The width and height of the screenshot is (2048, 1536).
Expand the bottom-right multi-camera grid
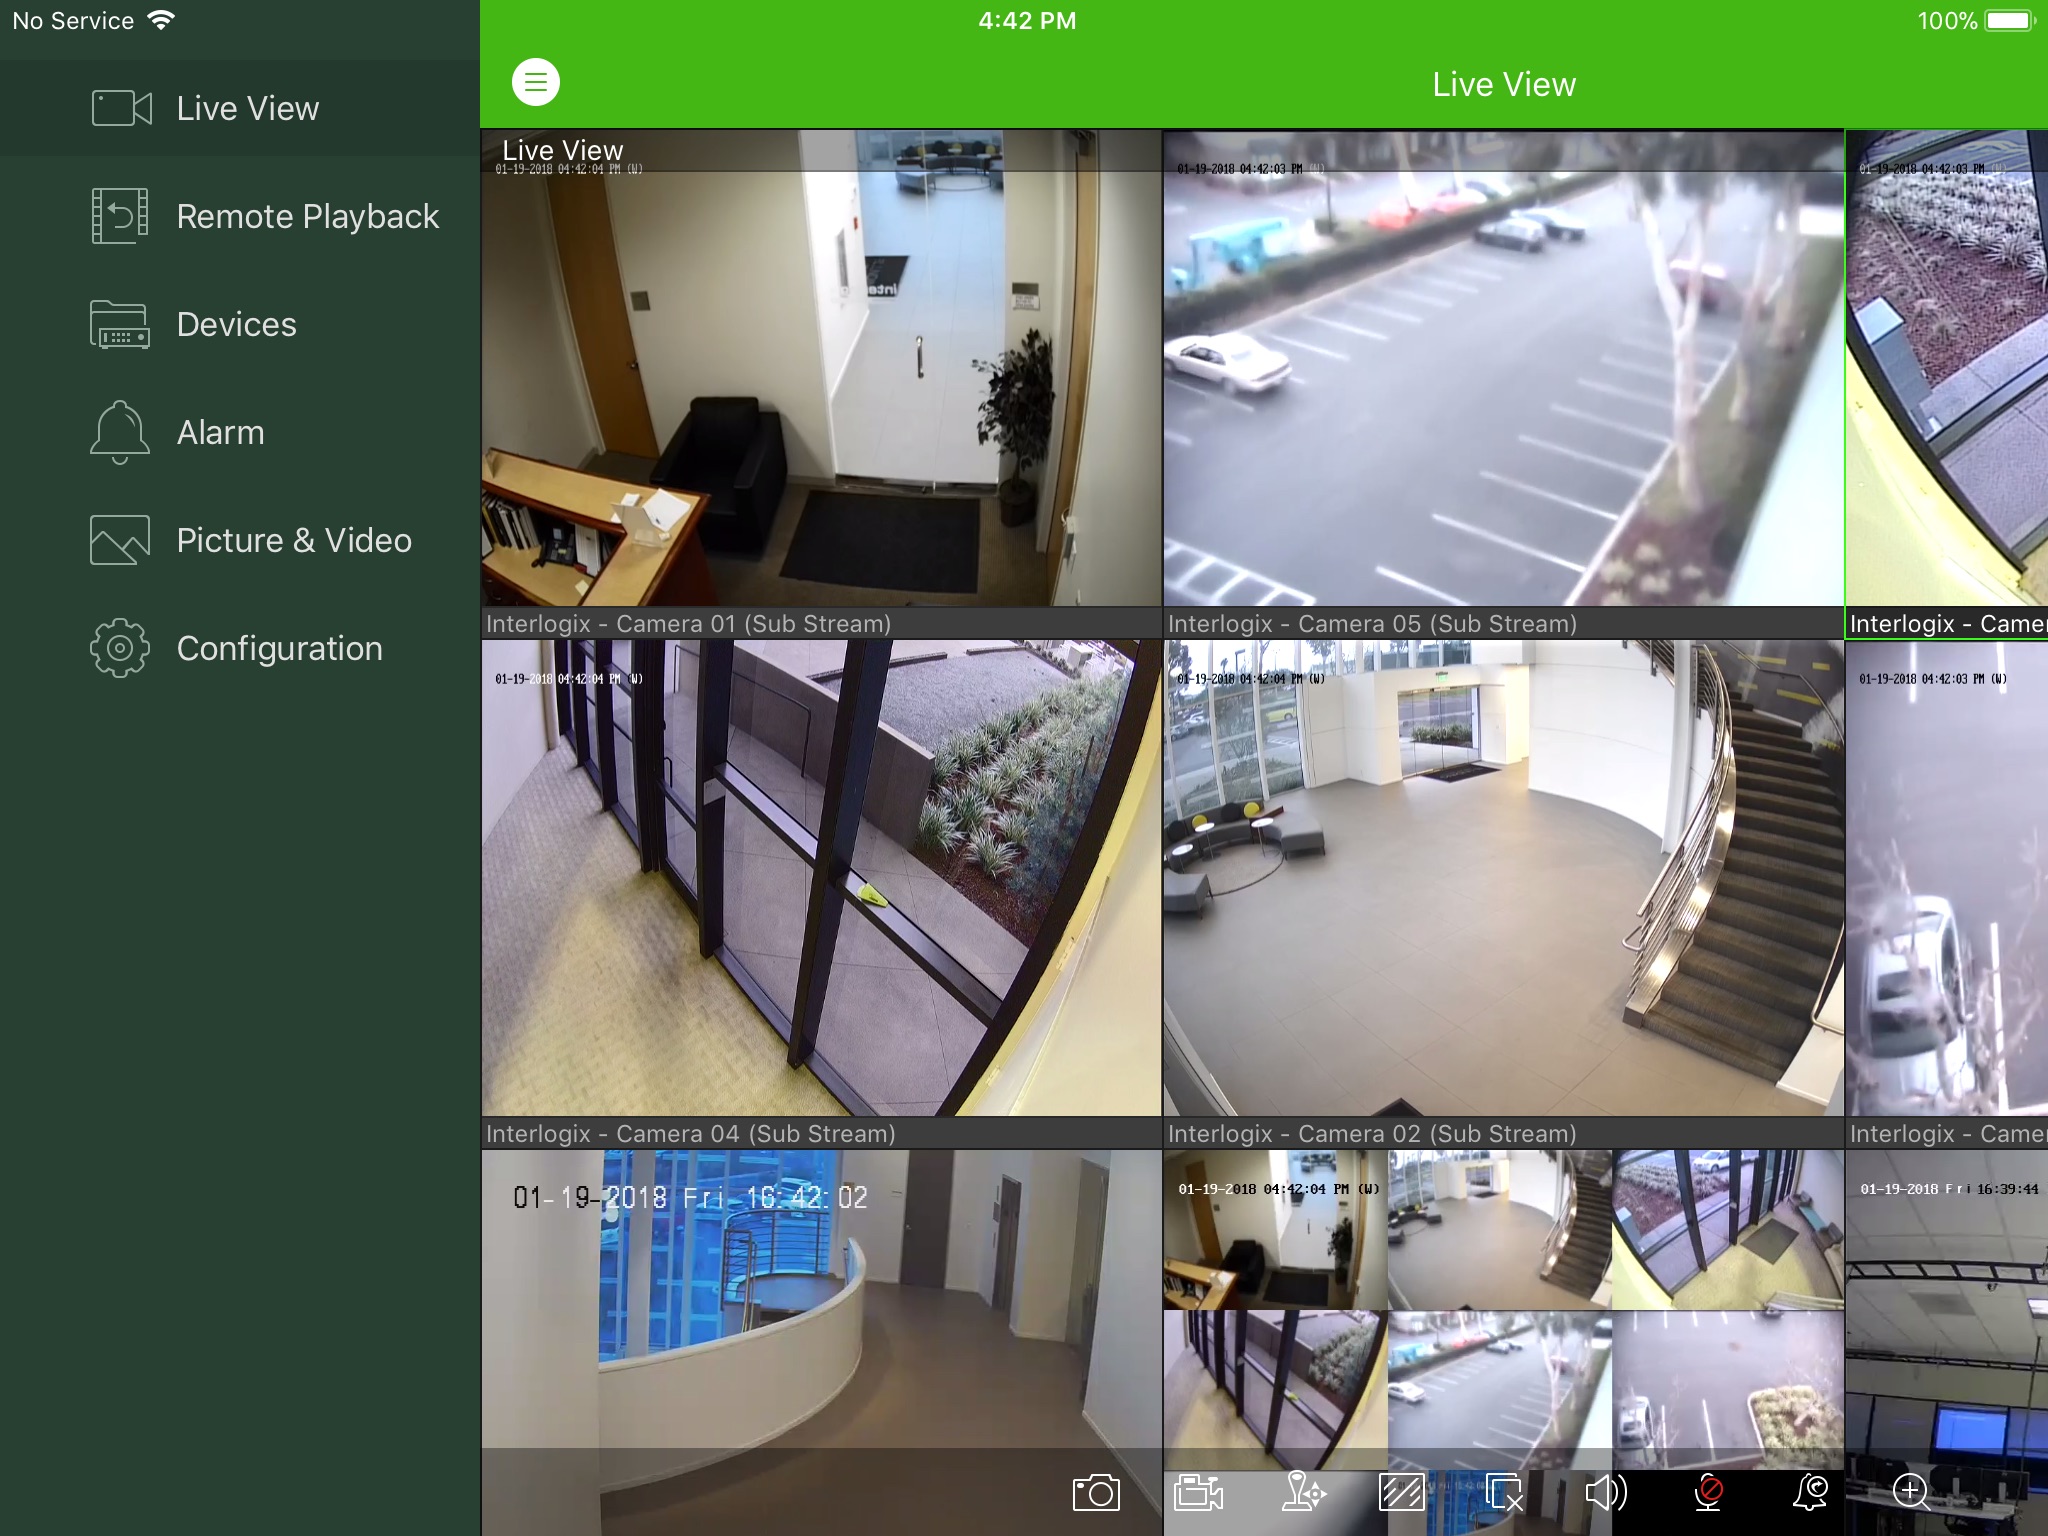tap(1500, 1307)
